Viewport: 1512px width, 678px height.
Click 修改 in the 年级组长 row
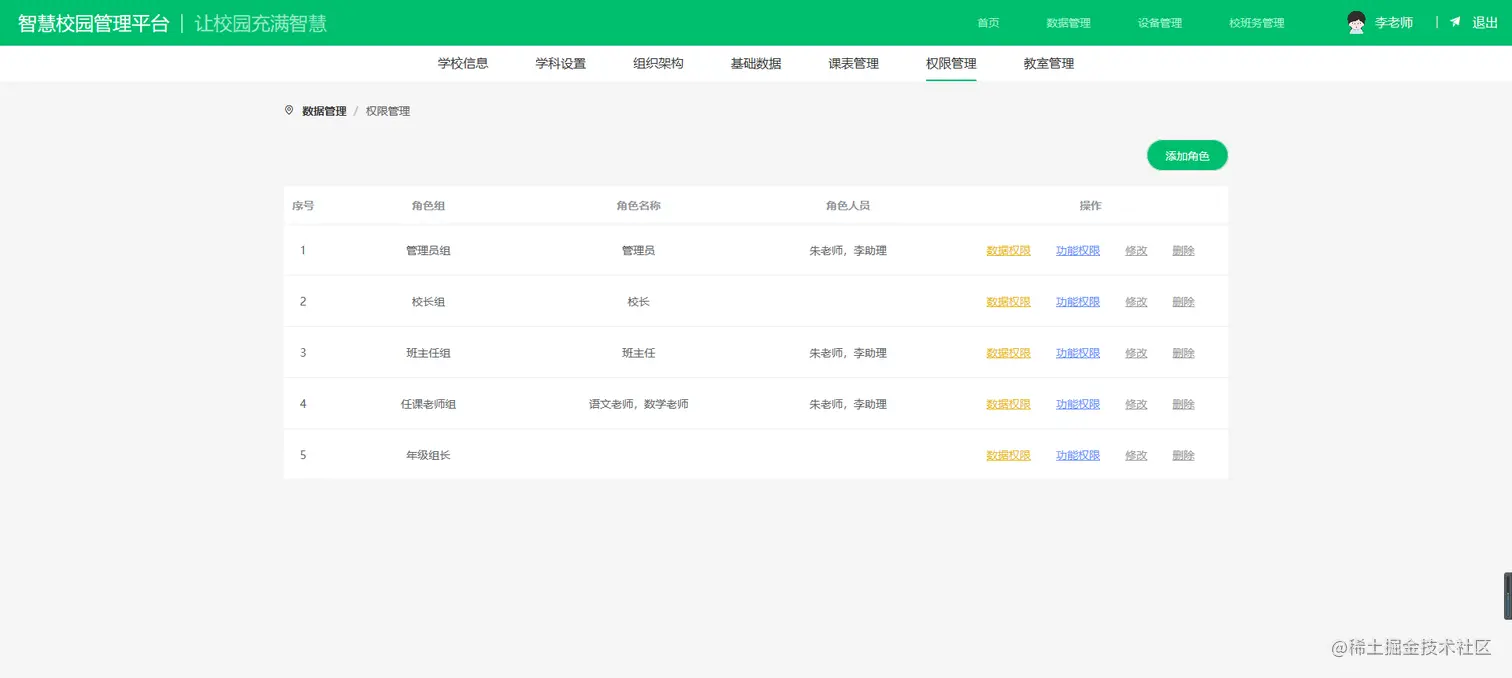click(1136, 455)
